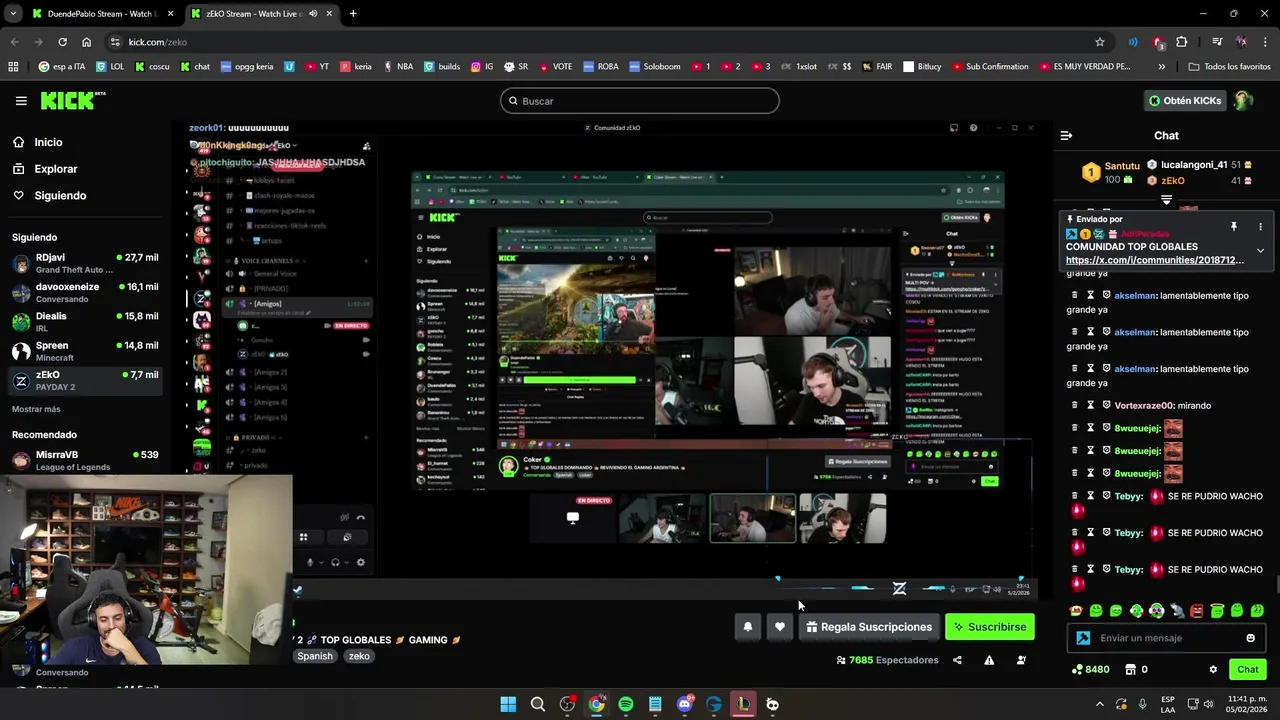Open Spotify from the taskbar
1280x720 pixels.
click(626, 704)
